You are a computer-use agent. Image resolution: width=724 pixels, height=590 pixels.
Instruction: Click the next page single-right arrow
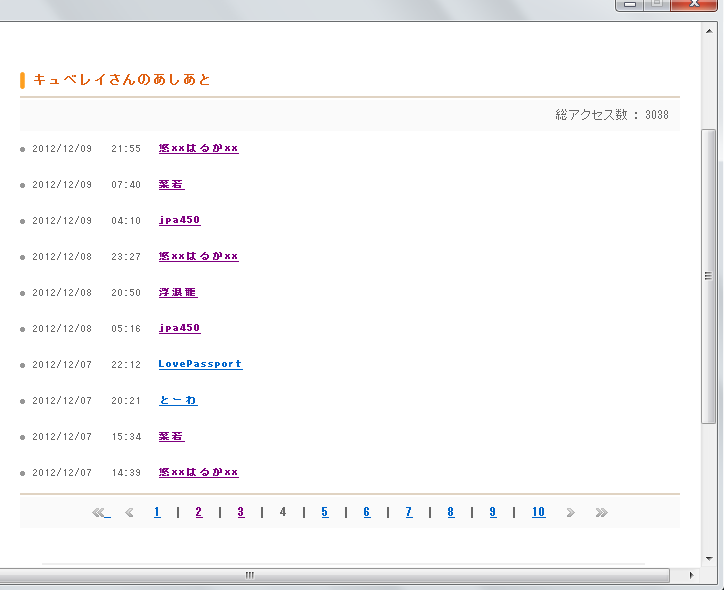pyautogui.click(x=570, y=513)
